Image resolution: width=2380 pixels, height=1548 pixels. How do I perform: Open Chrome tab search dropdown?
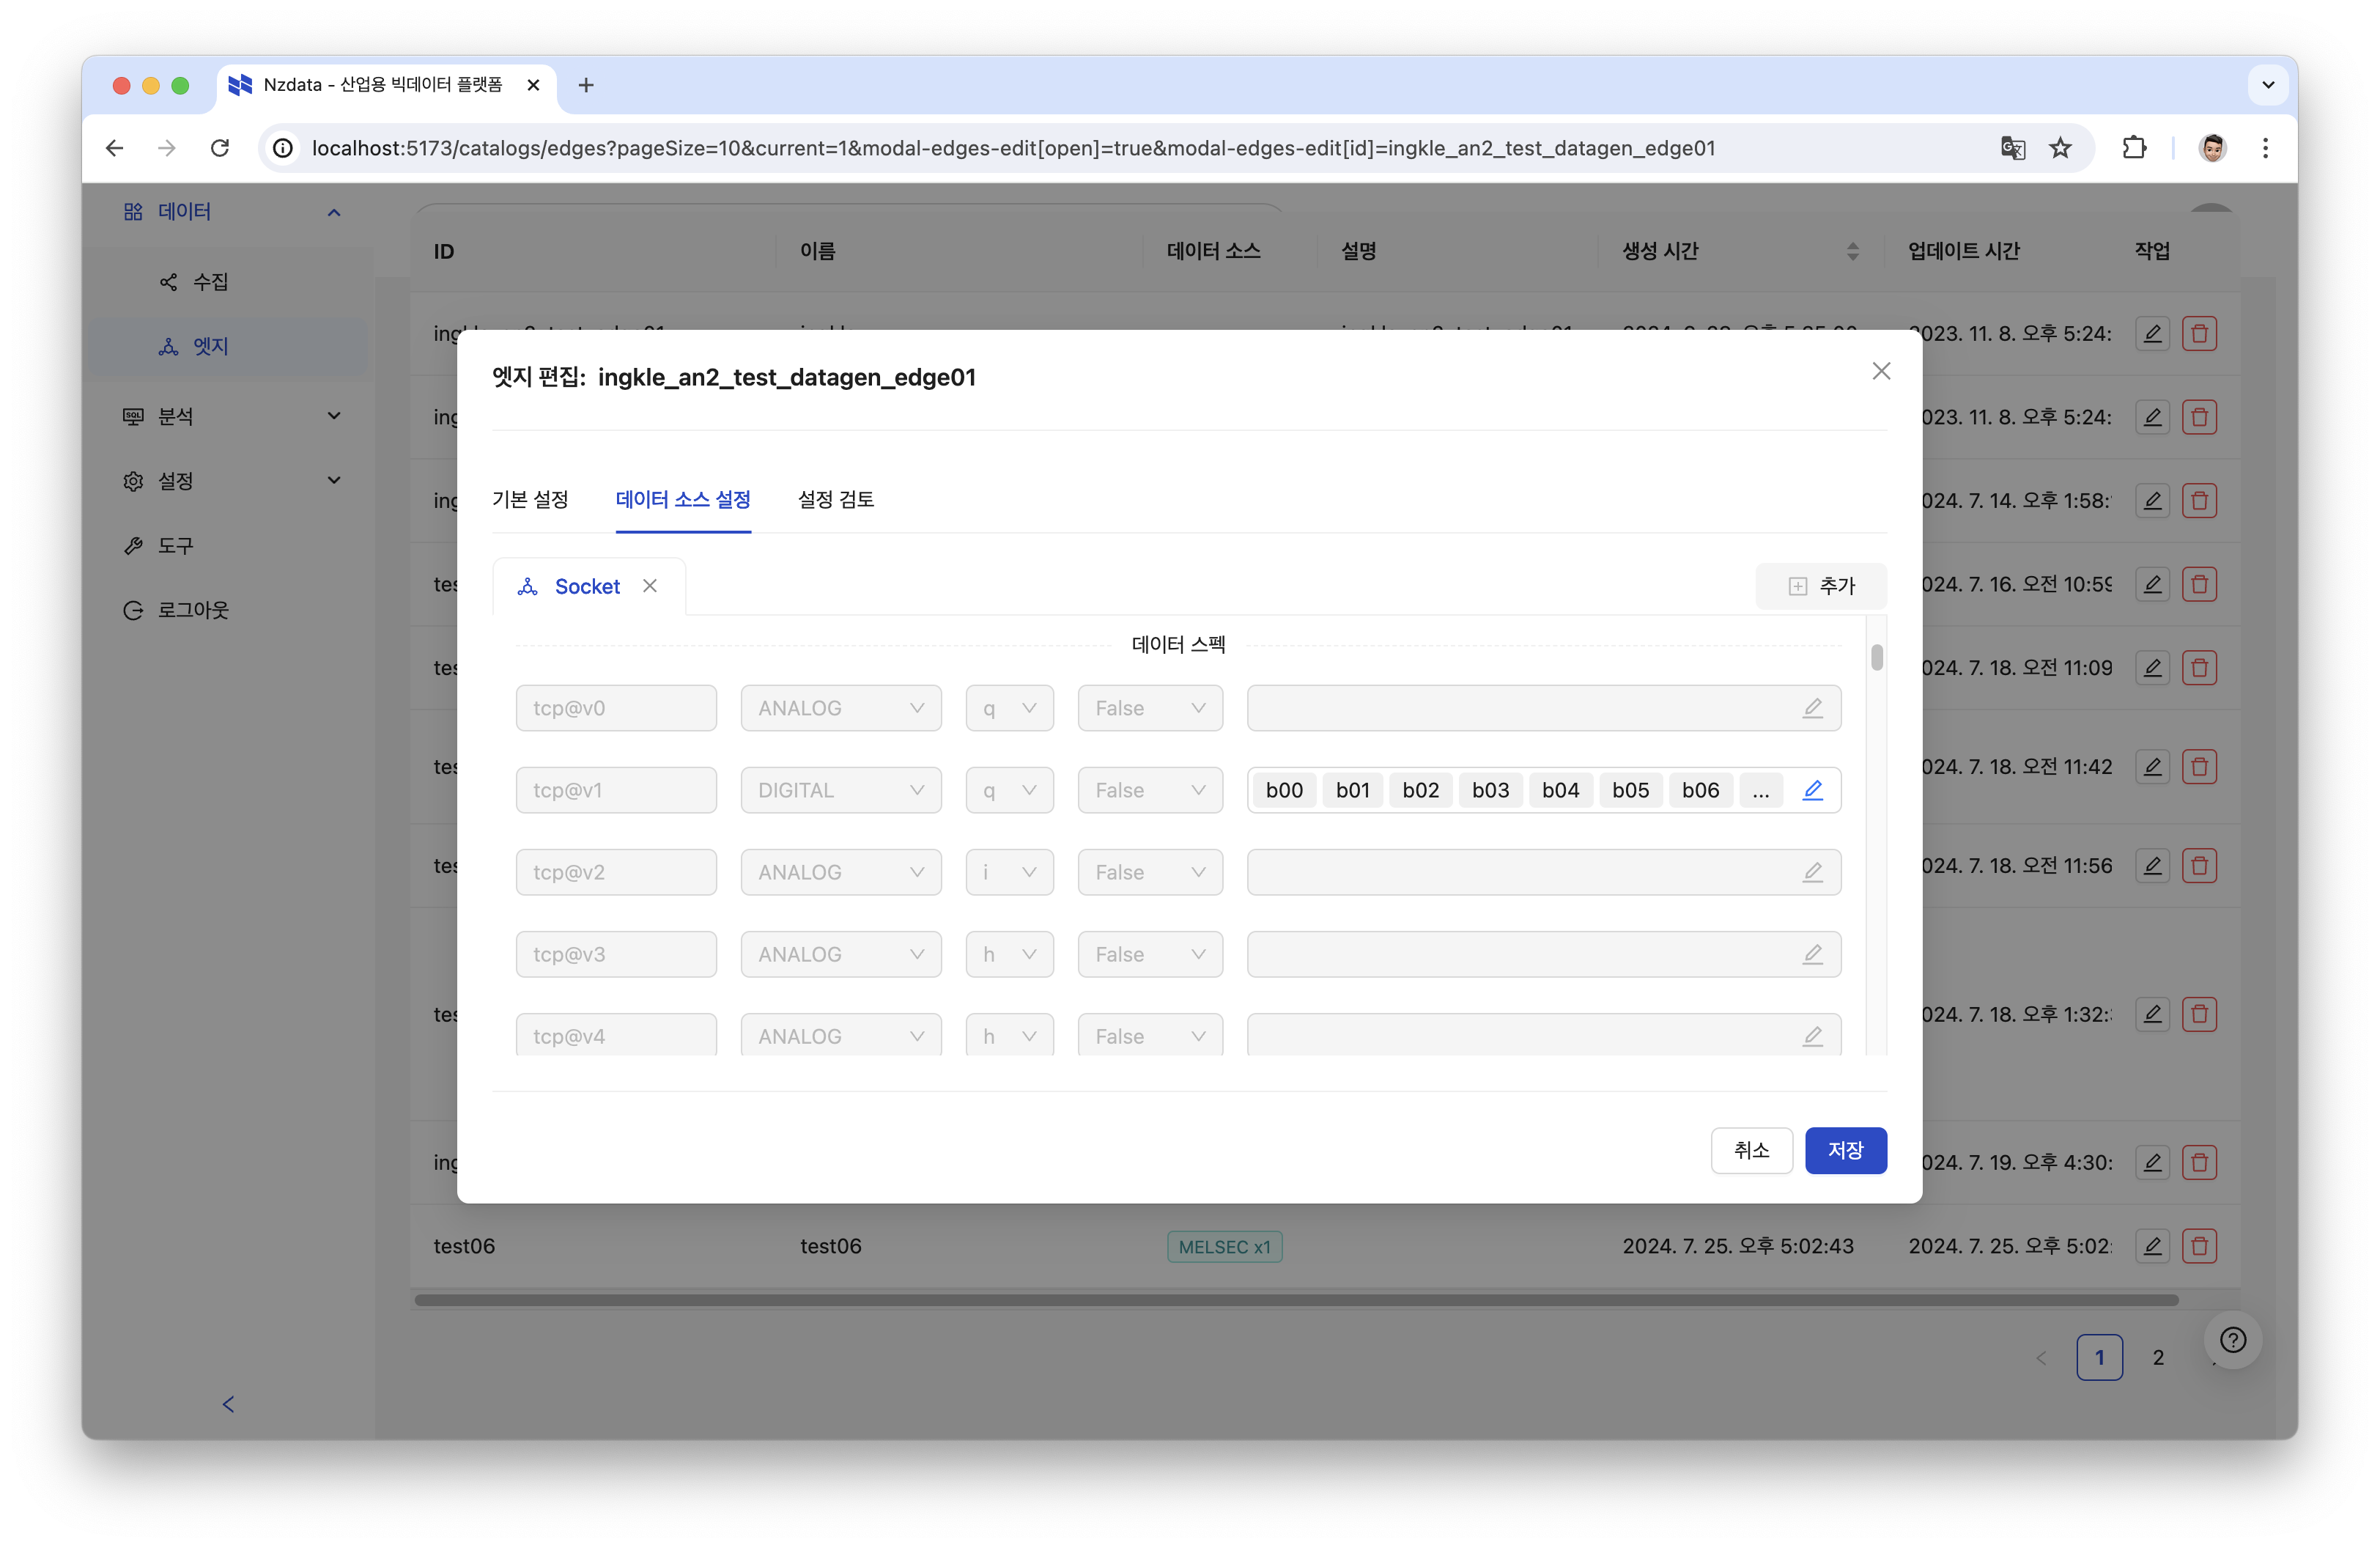(x=2268, y=85)
